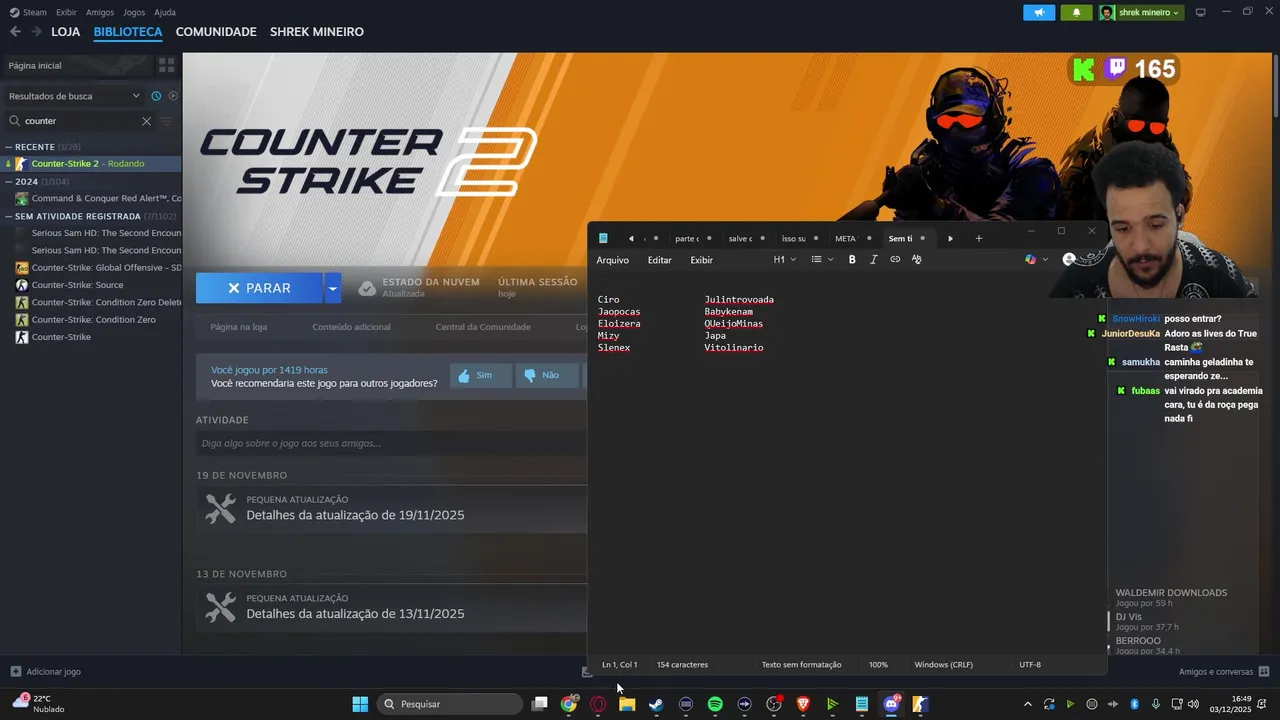The width and height of the screenshot is (1280, 720).
Task: Click the PARAR button
Action: pyautogui.click(x=259, y=288)
